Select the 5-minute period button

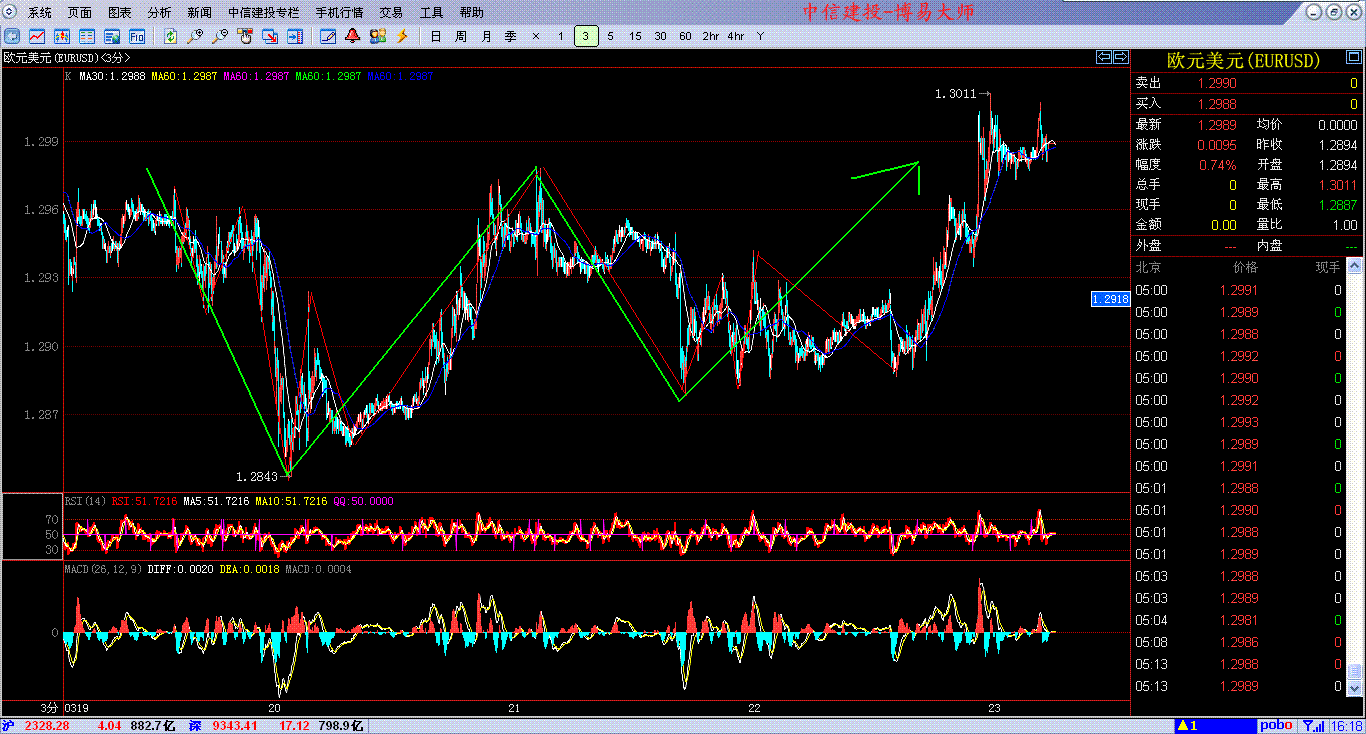pos(610,36)
